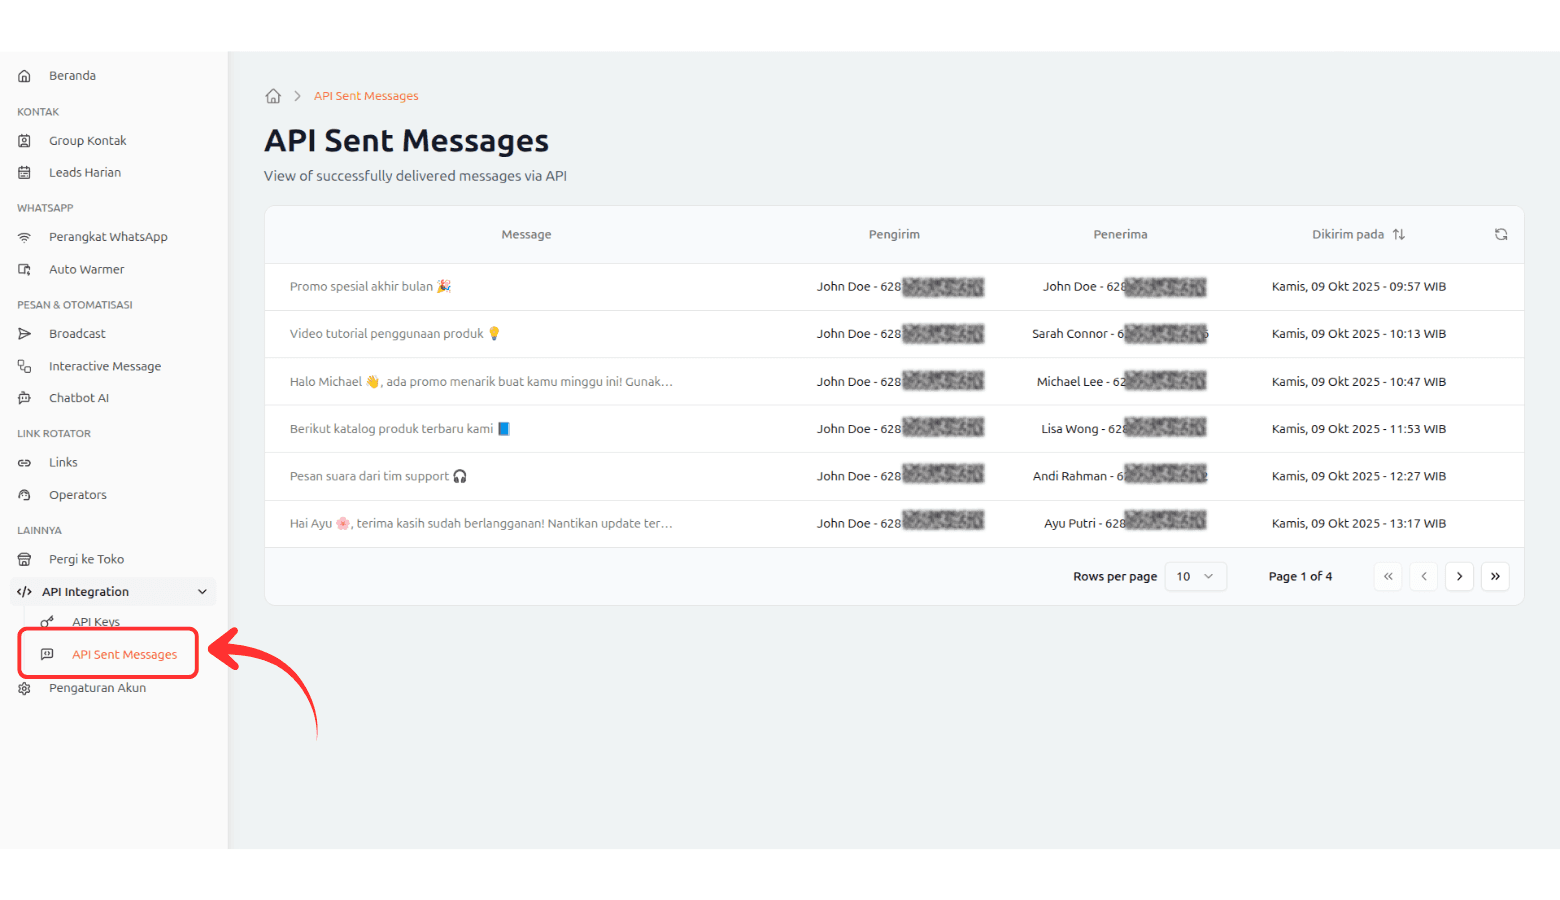Click the Pengaturan Akun gear icon
This screenshot has height=900, width=1560.
pyautogui.click(x=24, y=687)
